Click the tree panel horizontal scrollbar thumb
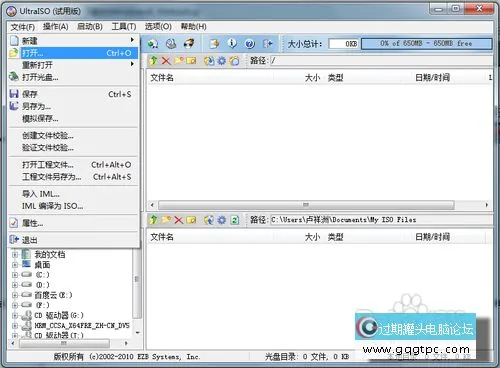 click(x=64, y=343)
